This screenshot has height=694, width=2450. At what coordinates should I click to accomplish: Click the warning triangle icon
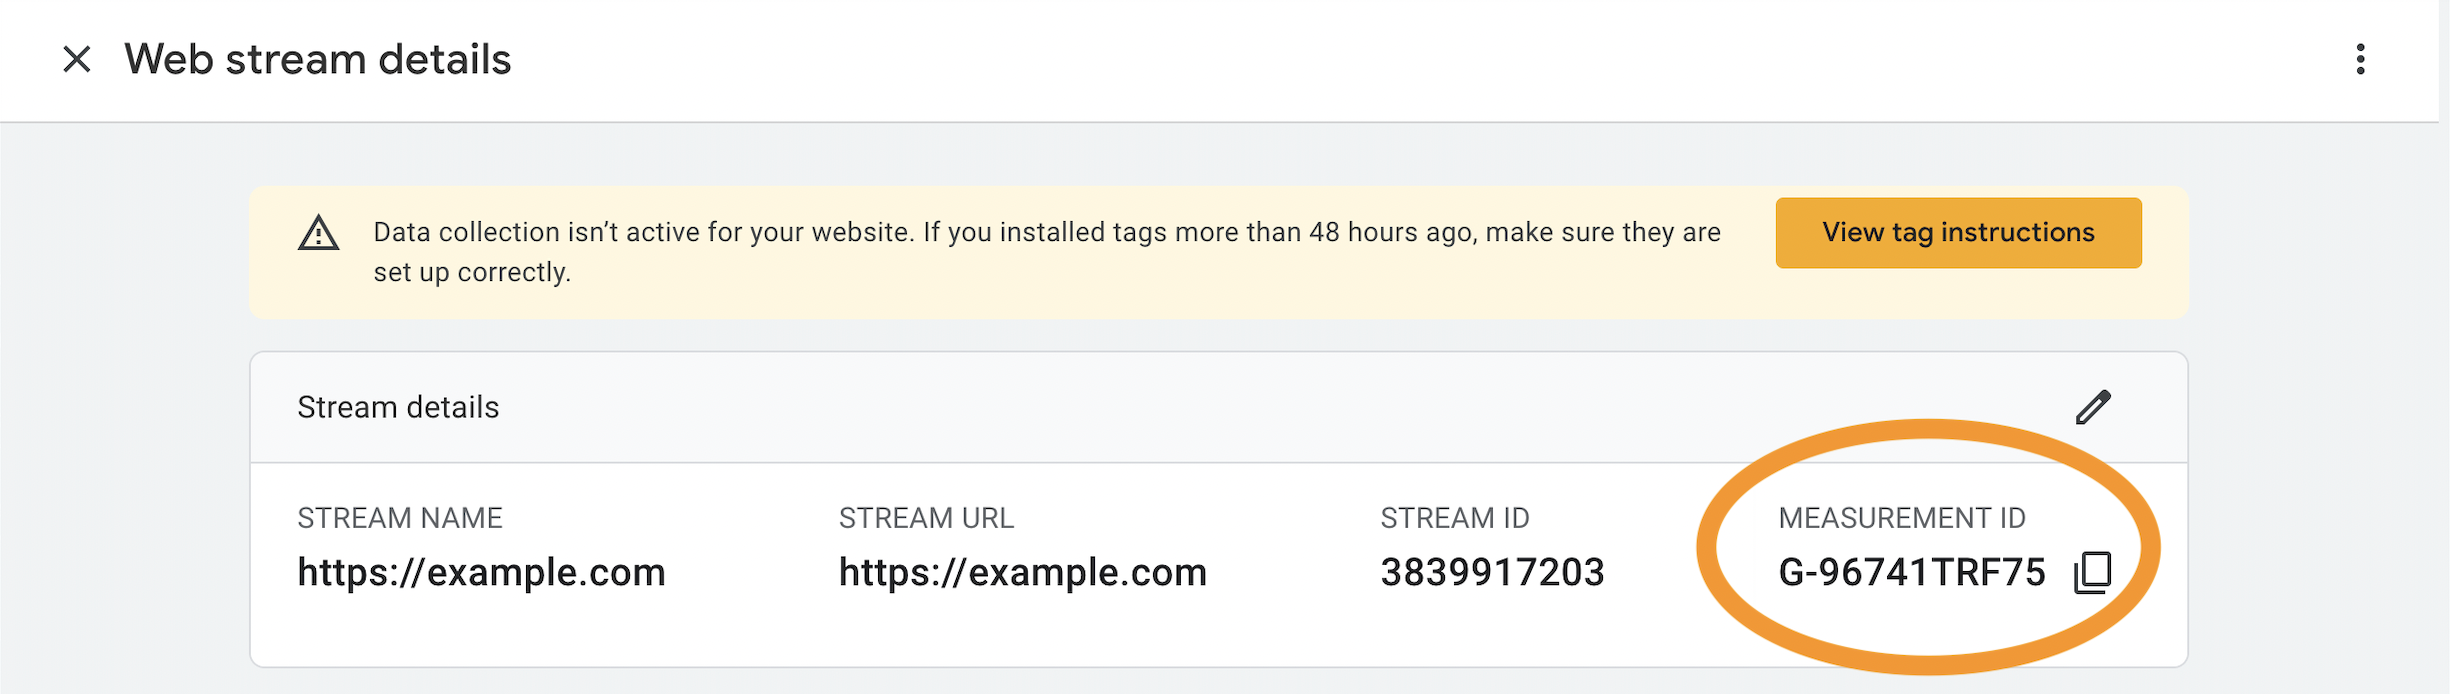click(x=319, y=233)
